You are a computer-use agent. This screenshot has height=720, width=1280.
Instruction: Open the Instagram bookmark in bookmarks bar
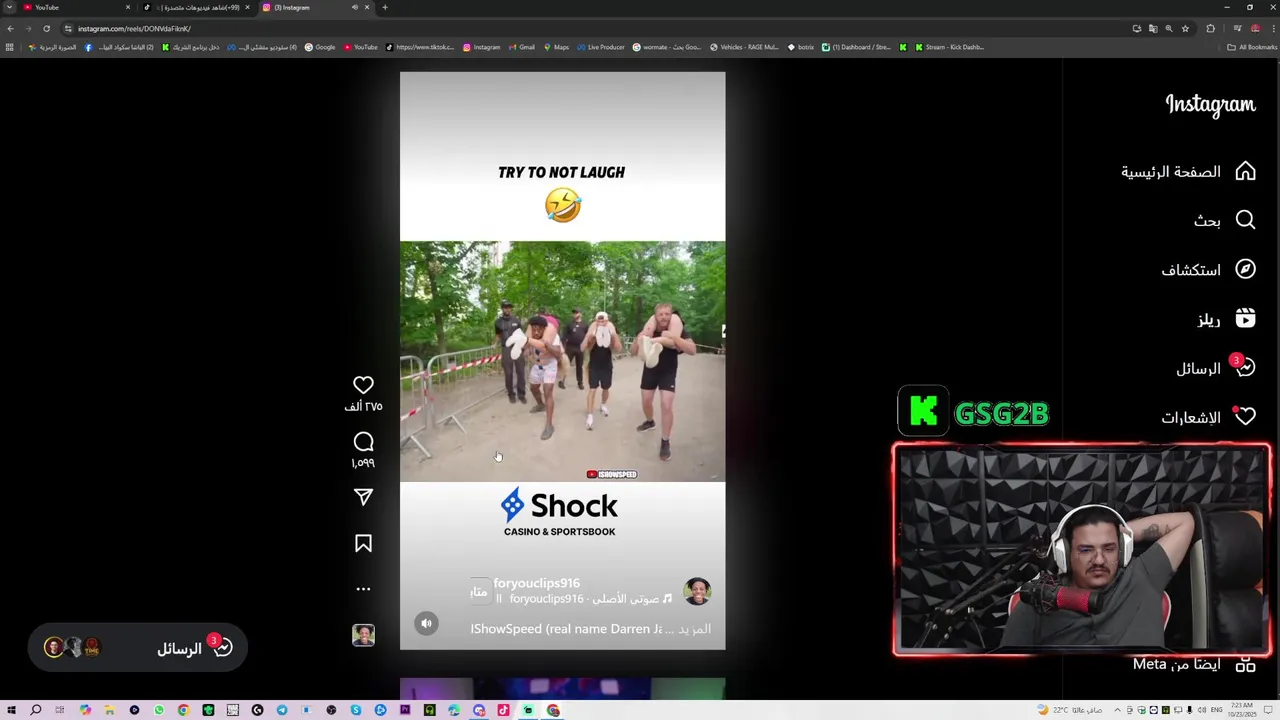coord(482,47)
